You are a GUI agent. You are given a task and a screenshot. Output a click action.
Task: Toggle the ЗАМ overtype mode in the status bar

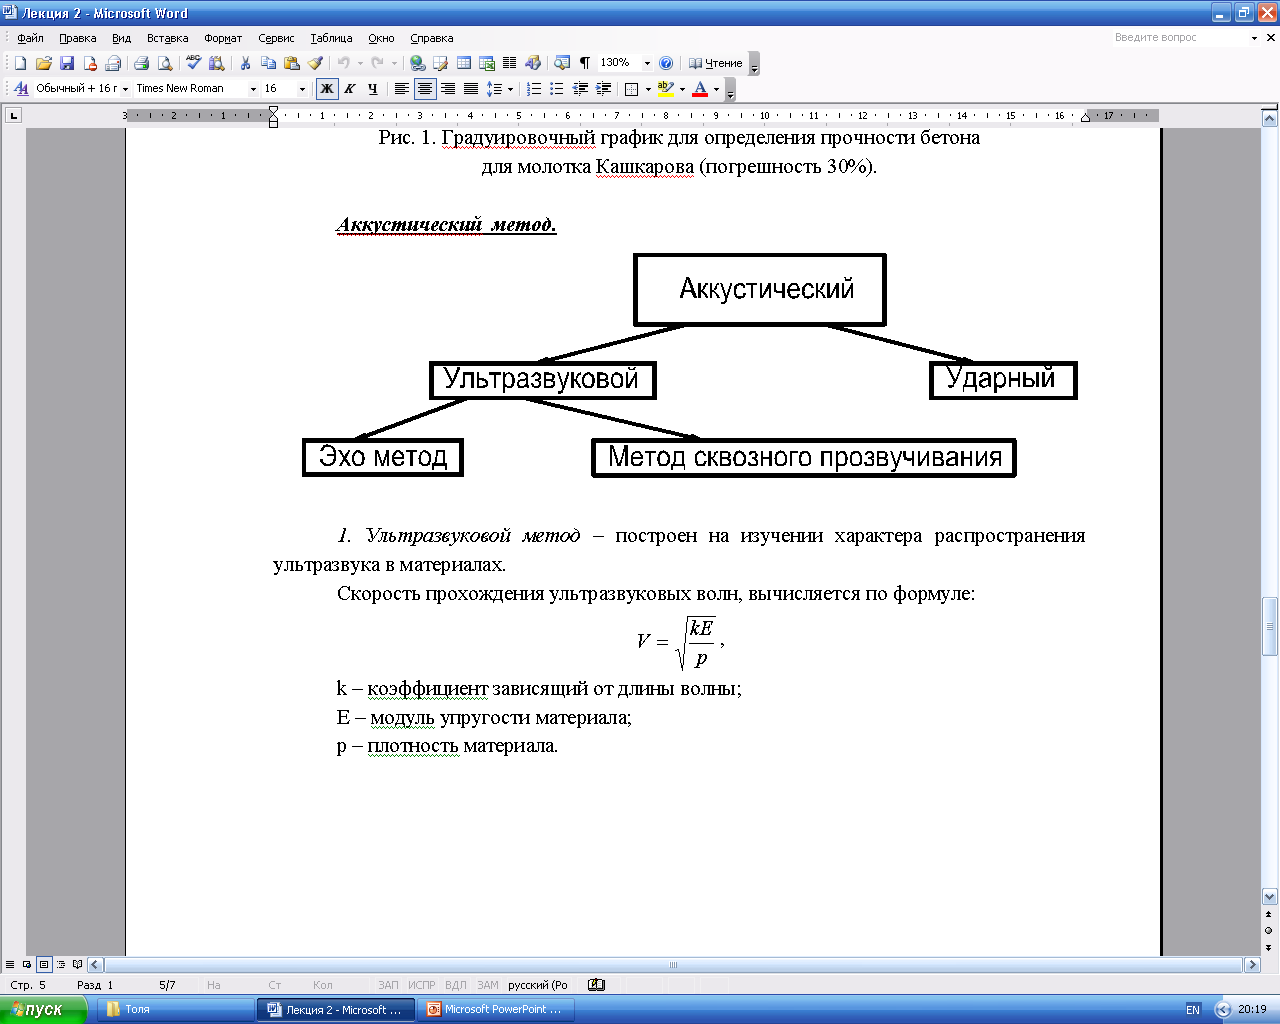tap(488, 985)
